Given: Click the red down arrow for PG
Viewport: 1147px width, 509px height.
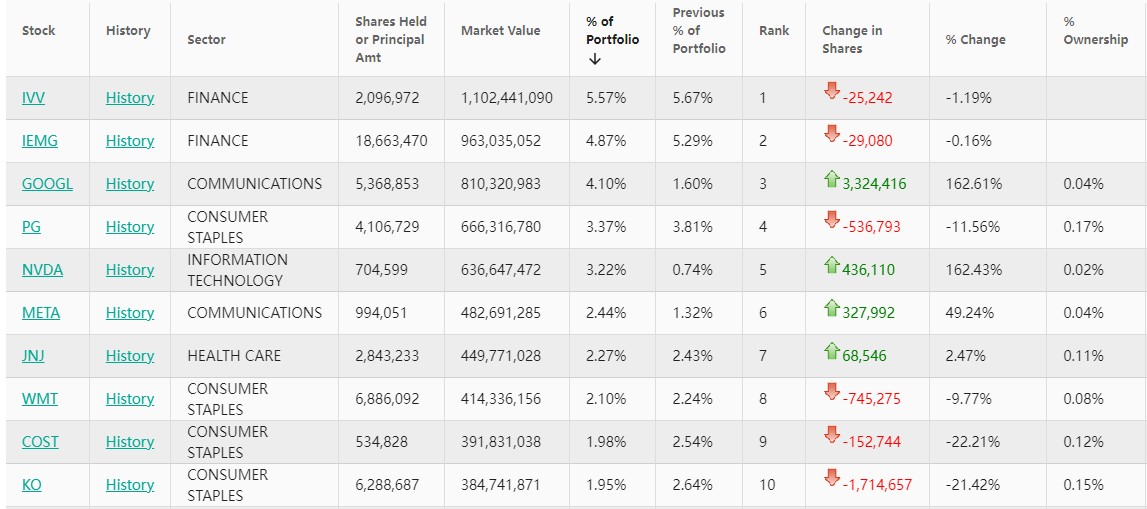Looking at the screenshot, I should pyautogui.click(x=831, y=220).
